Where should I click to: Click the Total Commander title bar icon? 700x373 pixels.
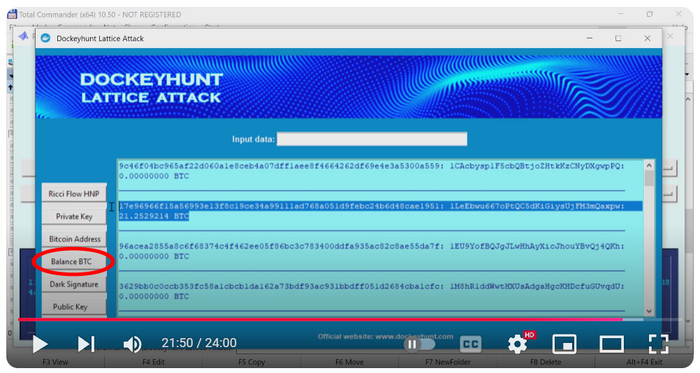pos(12,14)
